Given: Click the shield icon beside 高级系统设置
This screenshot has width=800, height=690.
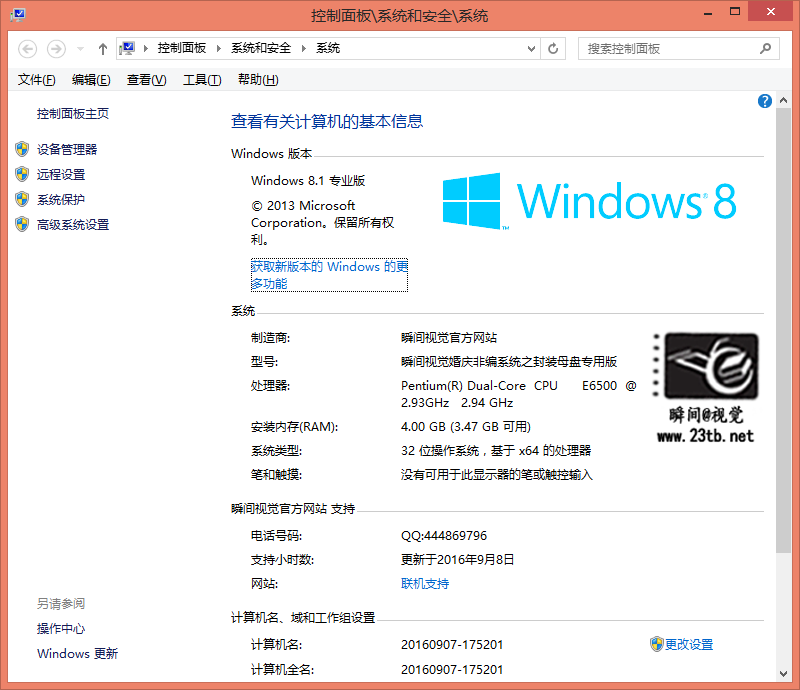Looking at the screenshot, I should tap(22, 224).
